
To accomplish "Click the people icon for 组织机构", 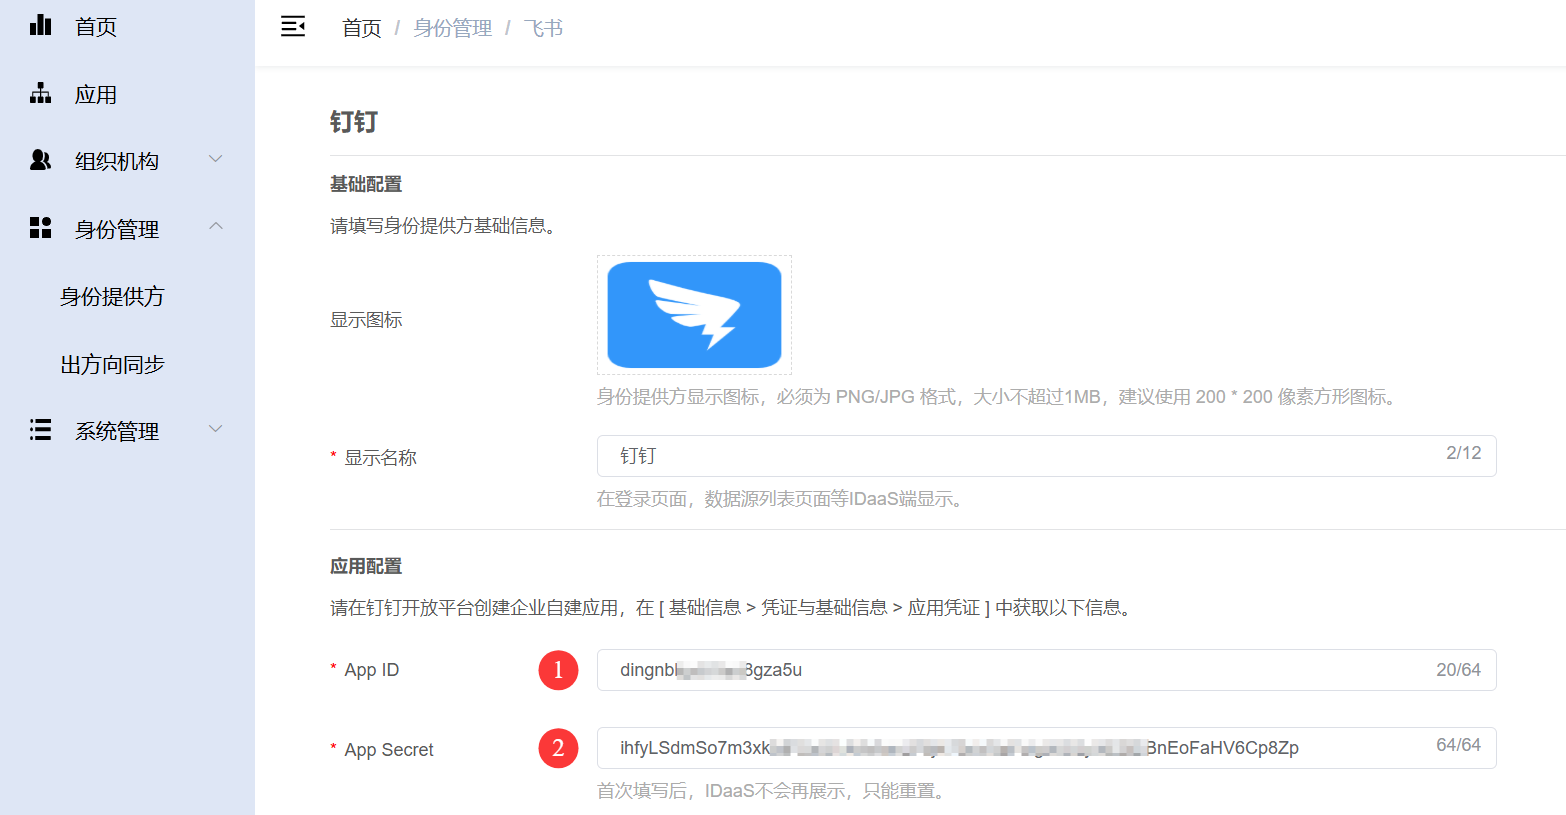I will click(40, 160).
